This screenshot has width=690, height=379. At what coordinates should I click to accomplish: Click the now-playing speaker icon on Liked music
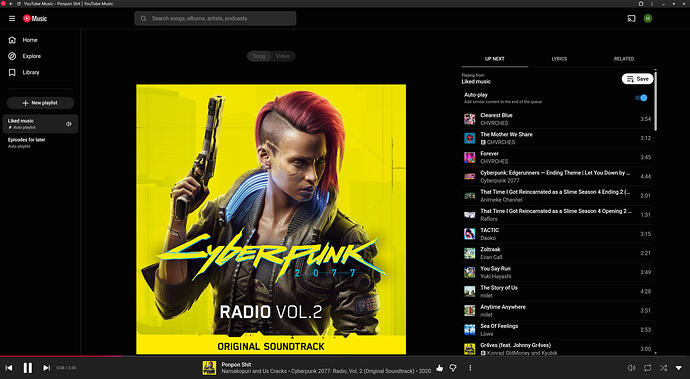pos(69,124)
